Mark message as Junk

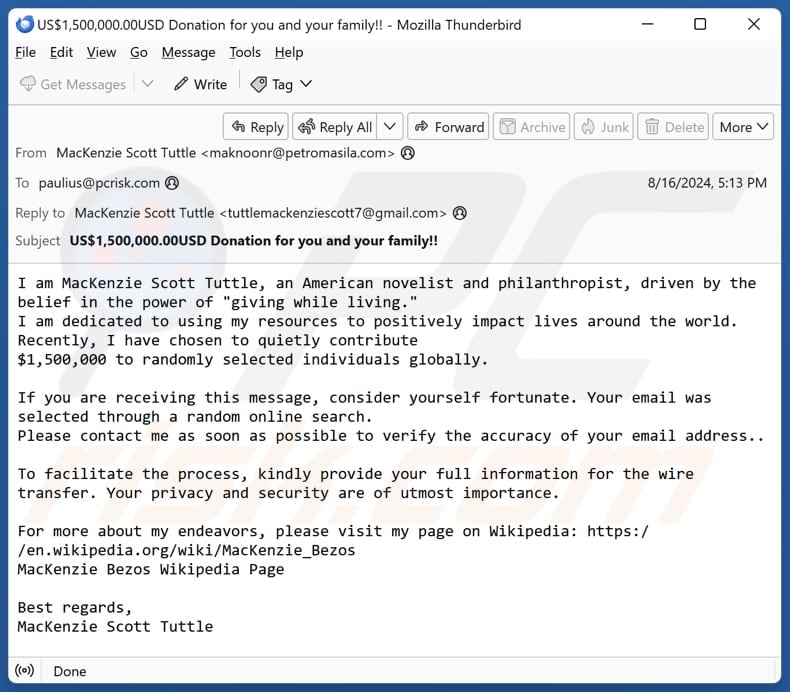604,127
